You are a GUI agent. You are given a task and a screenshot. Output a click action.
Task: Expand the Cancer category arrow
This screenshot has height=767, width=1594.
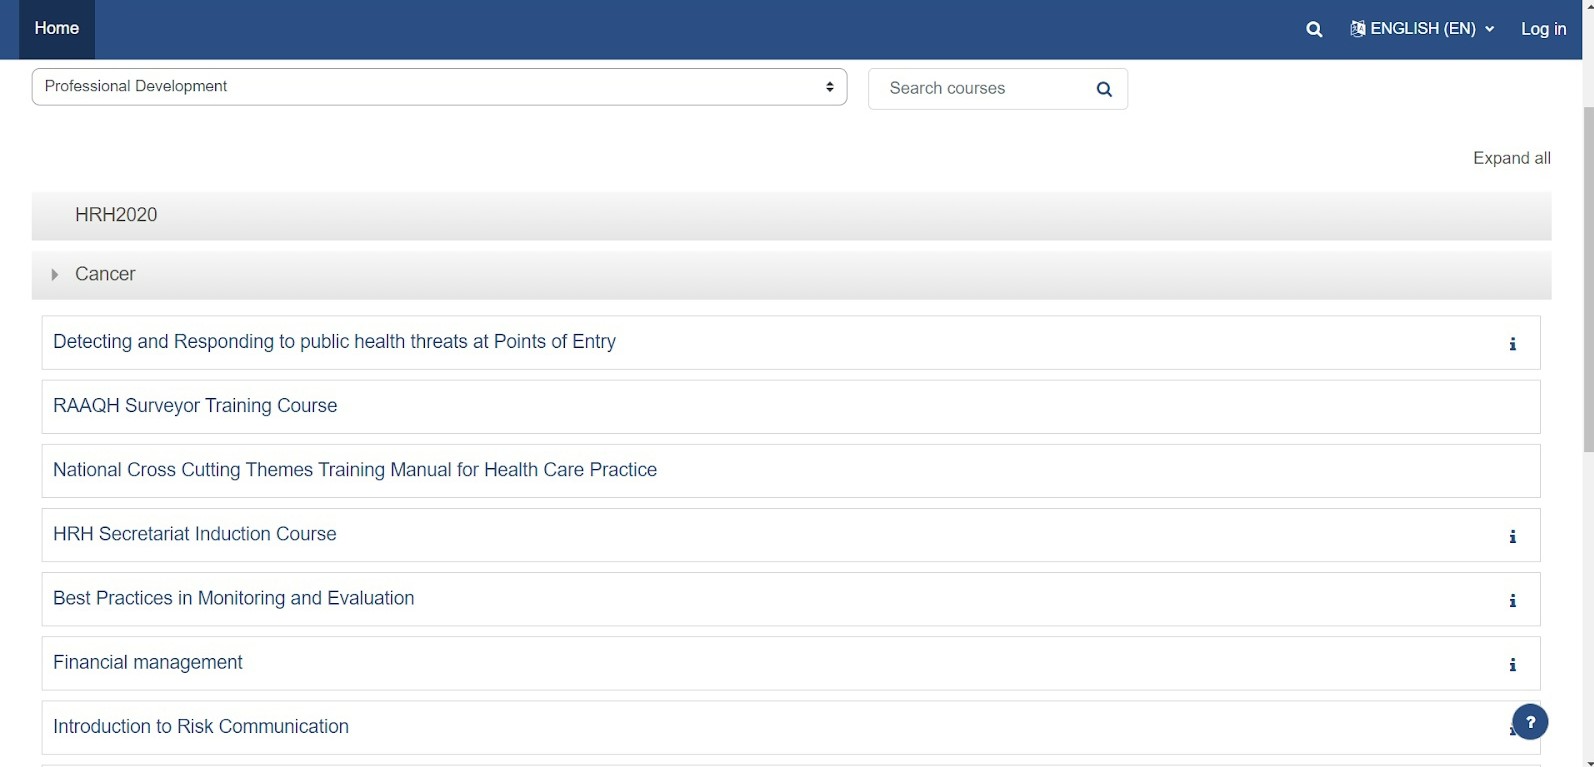[55, 274]
